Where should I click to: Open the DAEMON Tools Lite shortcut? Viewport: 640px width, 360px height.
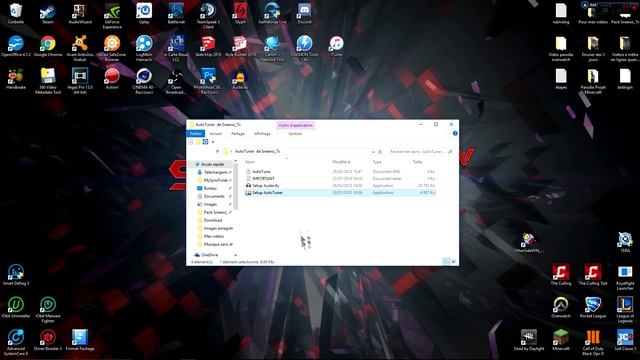point(304,48)
